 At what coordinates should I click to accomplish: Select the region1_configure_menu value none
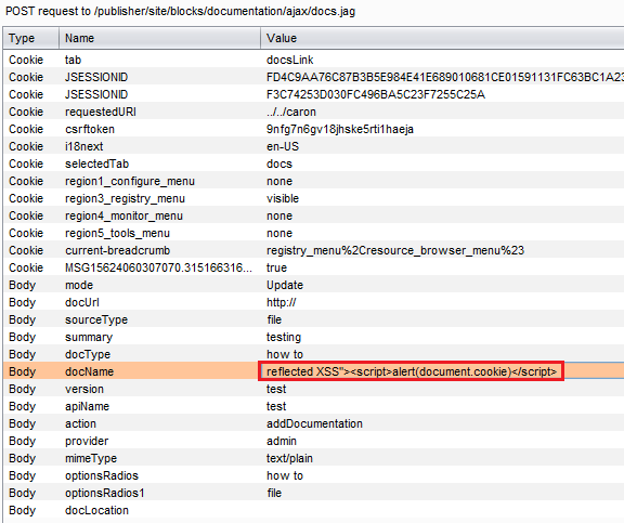pos(279,181)
